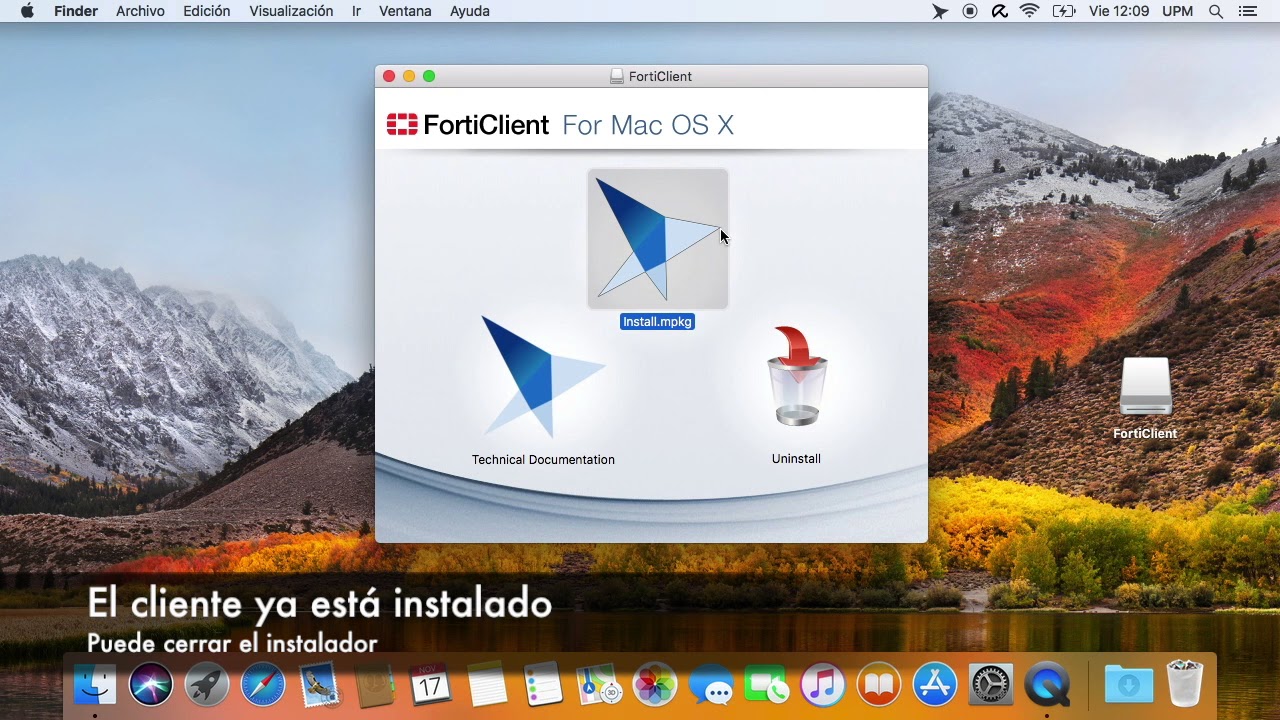This screenshot has width=1280, height=720.
Task: Open the Ir menu
Action: [x=356, y=11]
